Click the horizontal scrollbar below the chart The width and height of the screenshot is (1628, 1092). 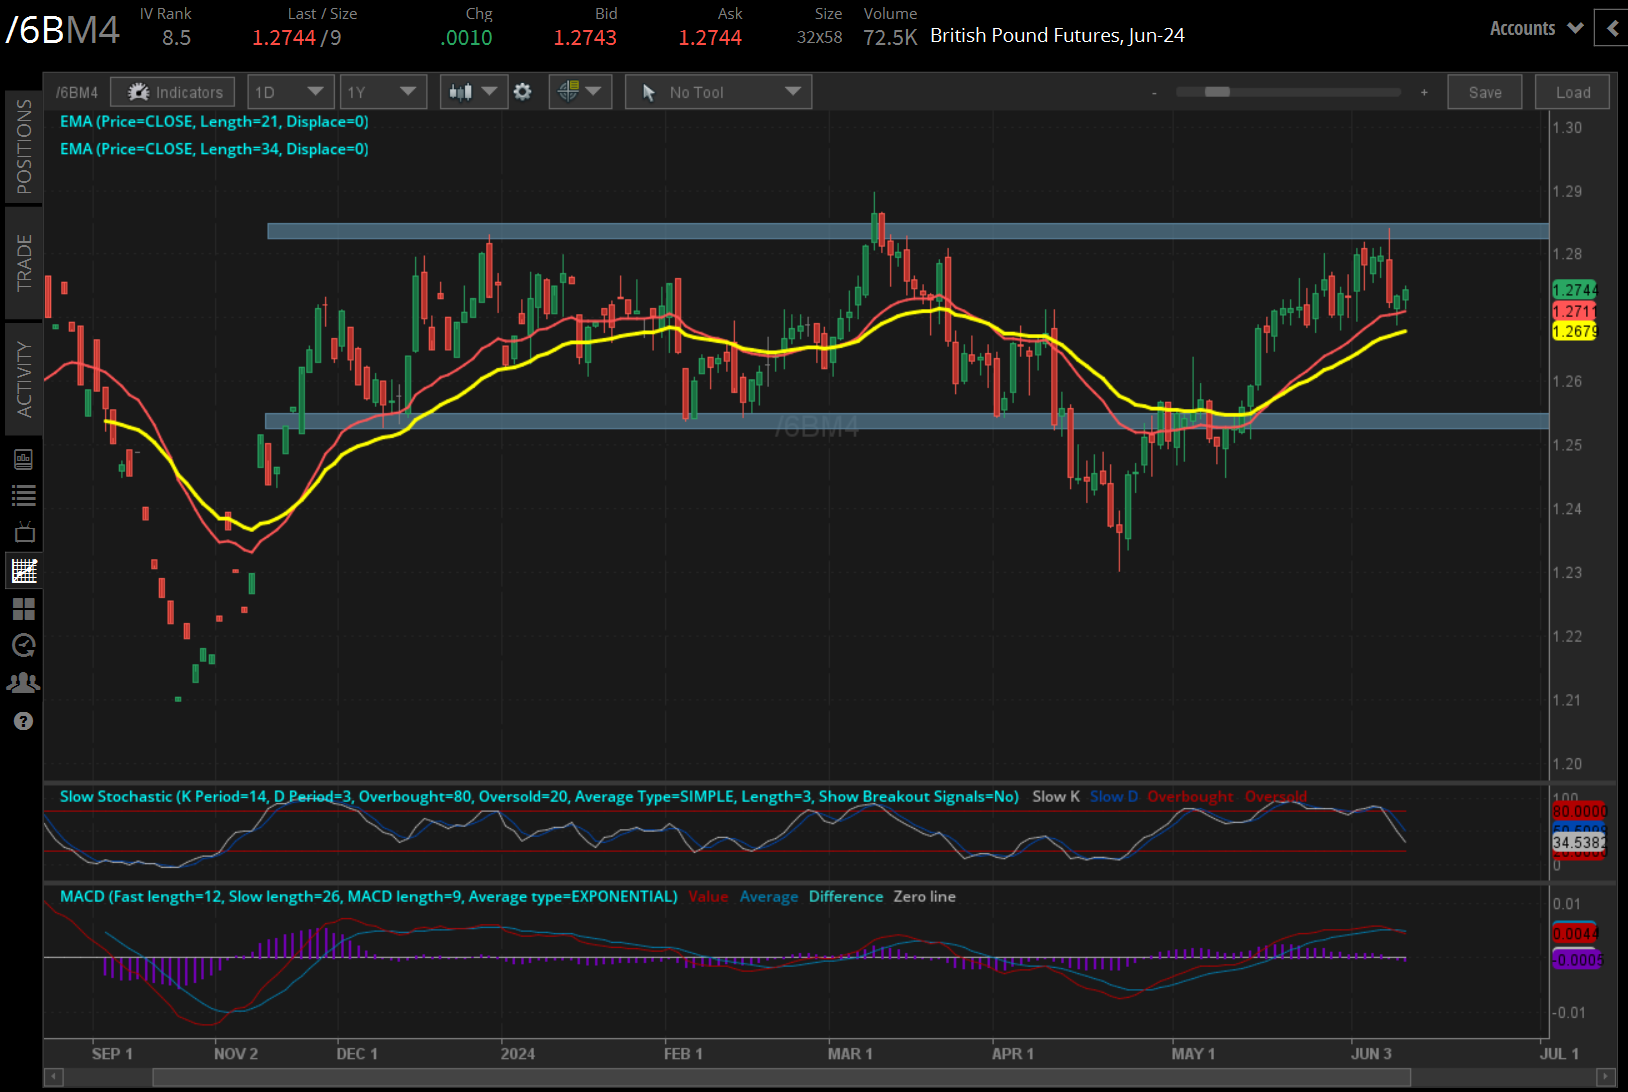(780, 1077)
